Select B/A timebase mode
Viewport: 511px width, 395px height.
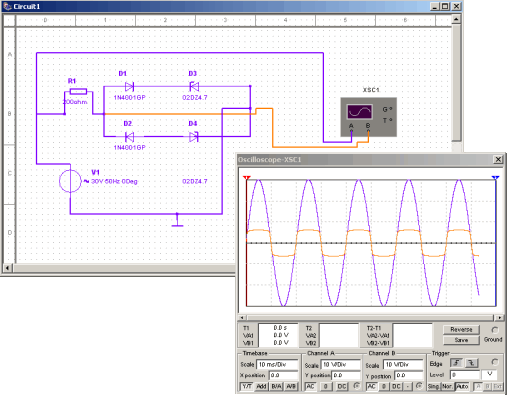point(277,386)
